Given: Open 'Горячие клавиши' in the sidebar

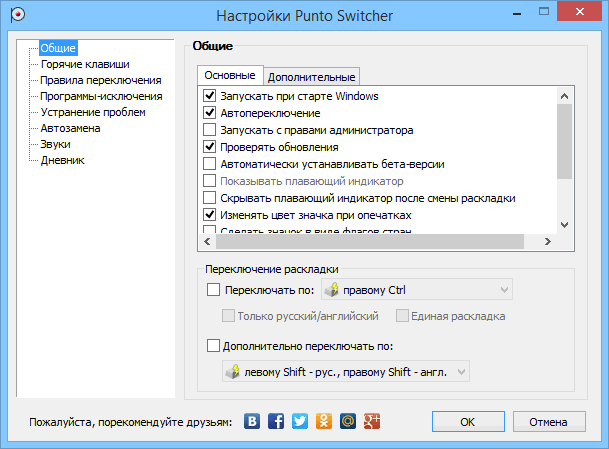Looking at the screenshot, I should 84,63.
